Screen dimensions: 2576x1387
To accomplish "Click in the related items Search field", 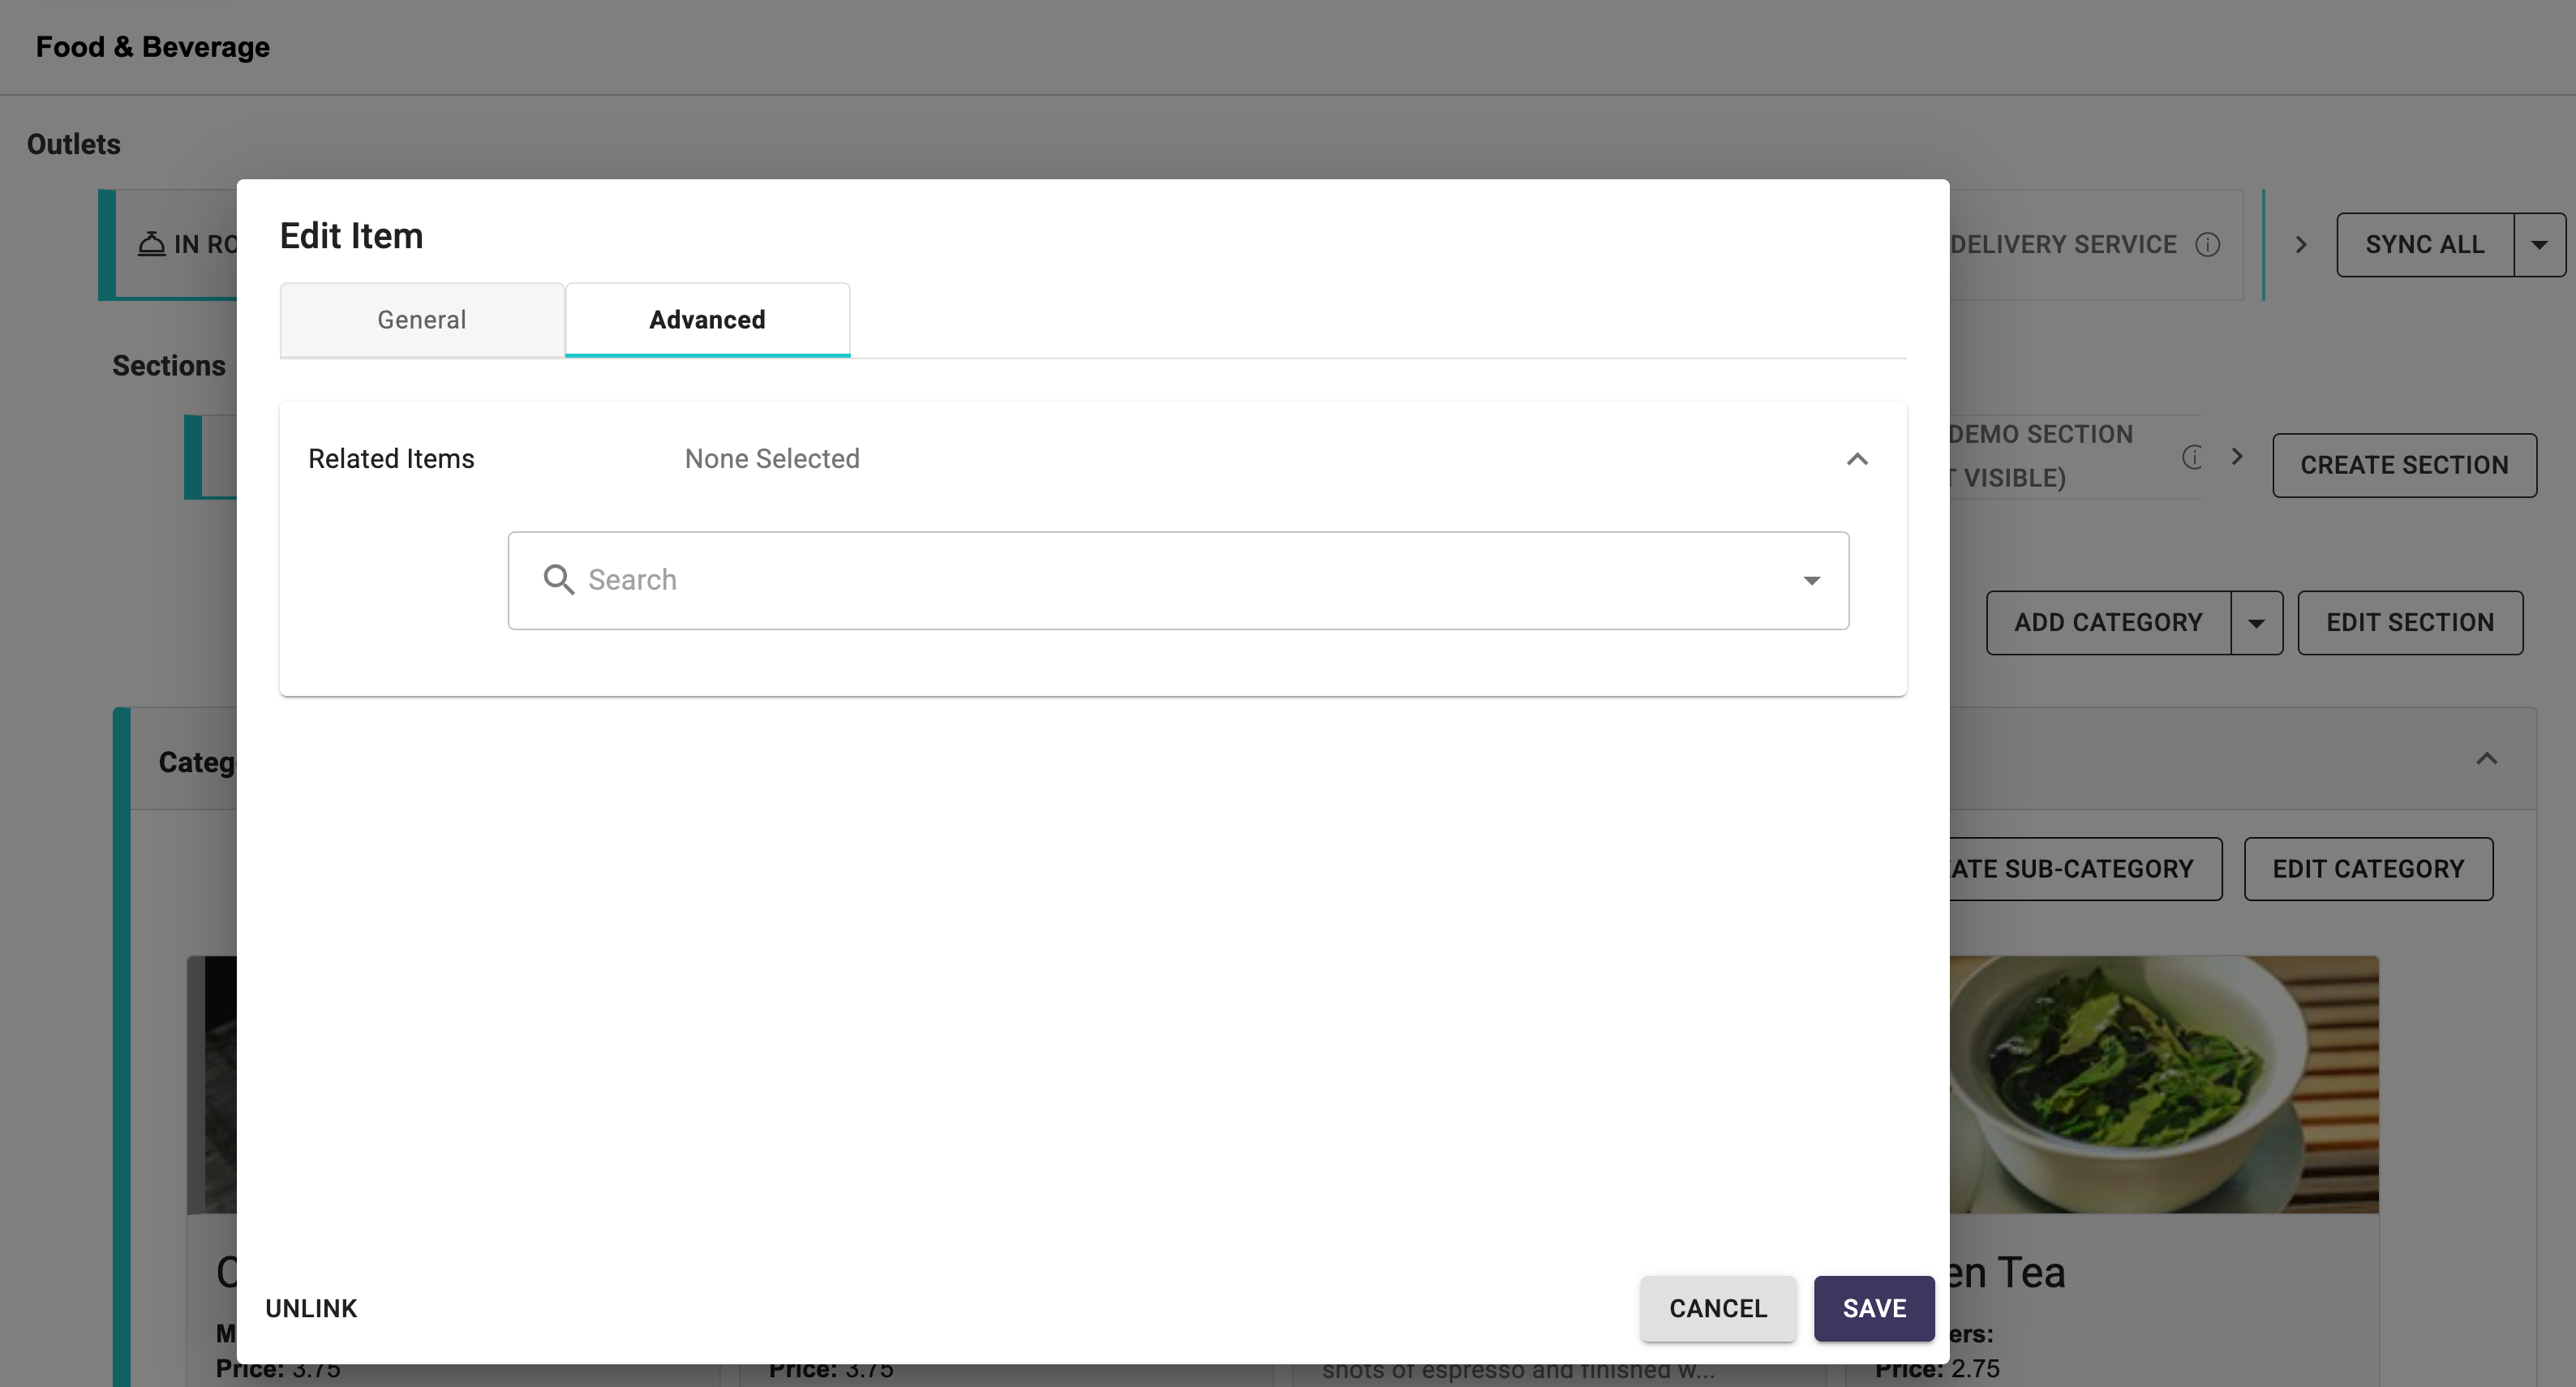I will point(1150,580).
